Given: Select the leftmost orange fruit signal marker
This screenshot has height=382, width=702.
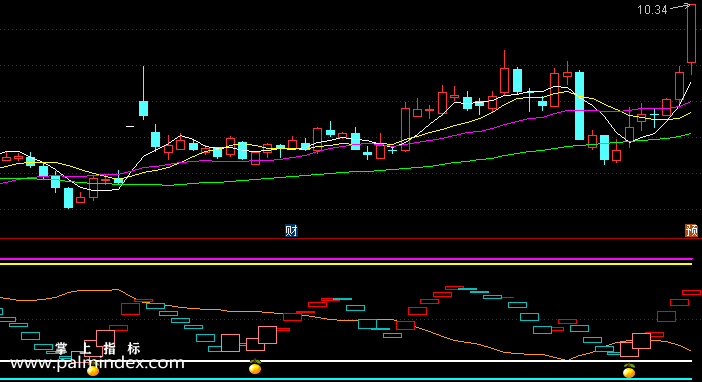Looking at the screenshot, I should 93,370.
